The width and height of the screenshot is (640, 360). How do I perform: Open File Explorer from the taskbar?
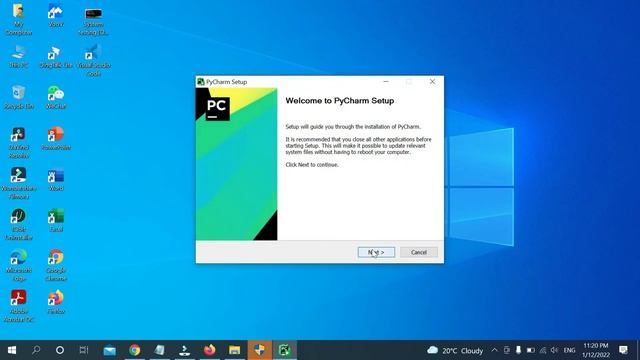pyautogui.click(x=234, y=350)
